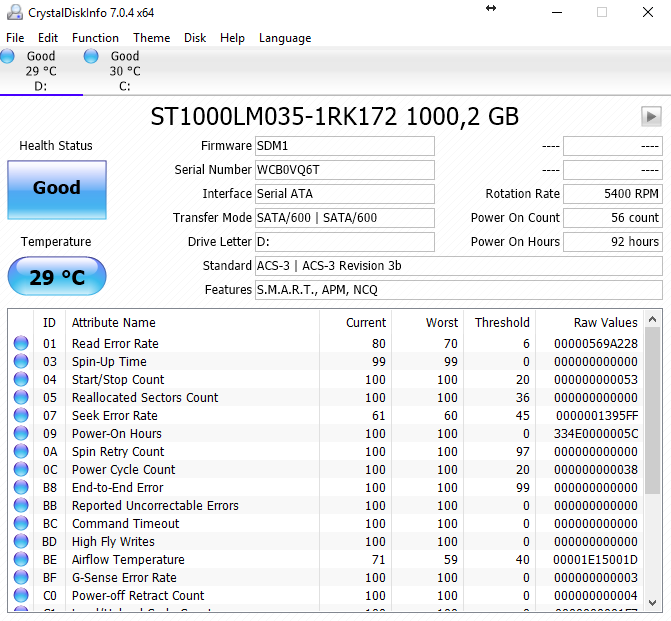
Task: Select the C: drive status icon
Action: 91,57
